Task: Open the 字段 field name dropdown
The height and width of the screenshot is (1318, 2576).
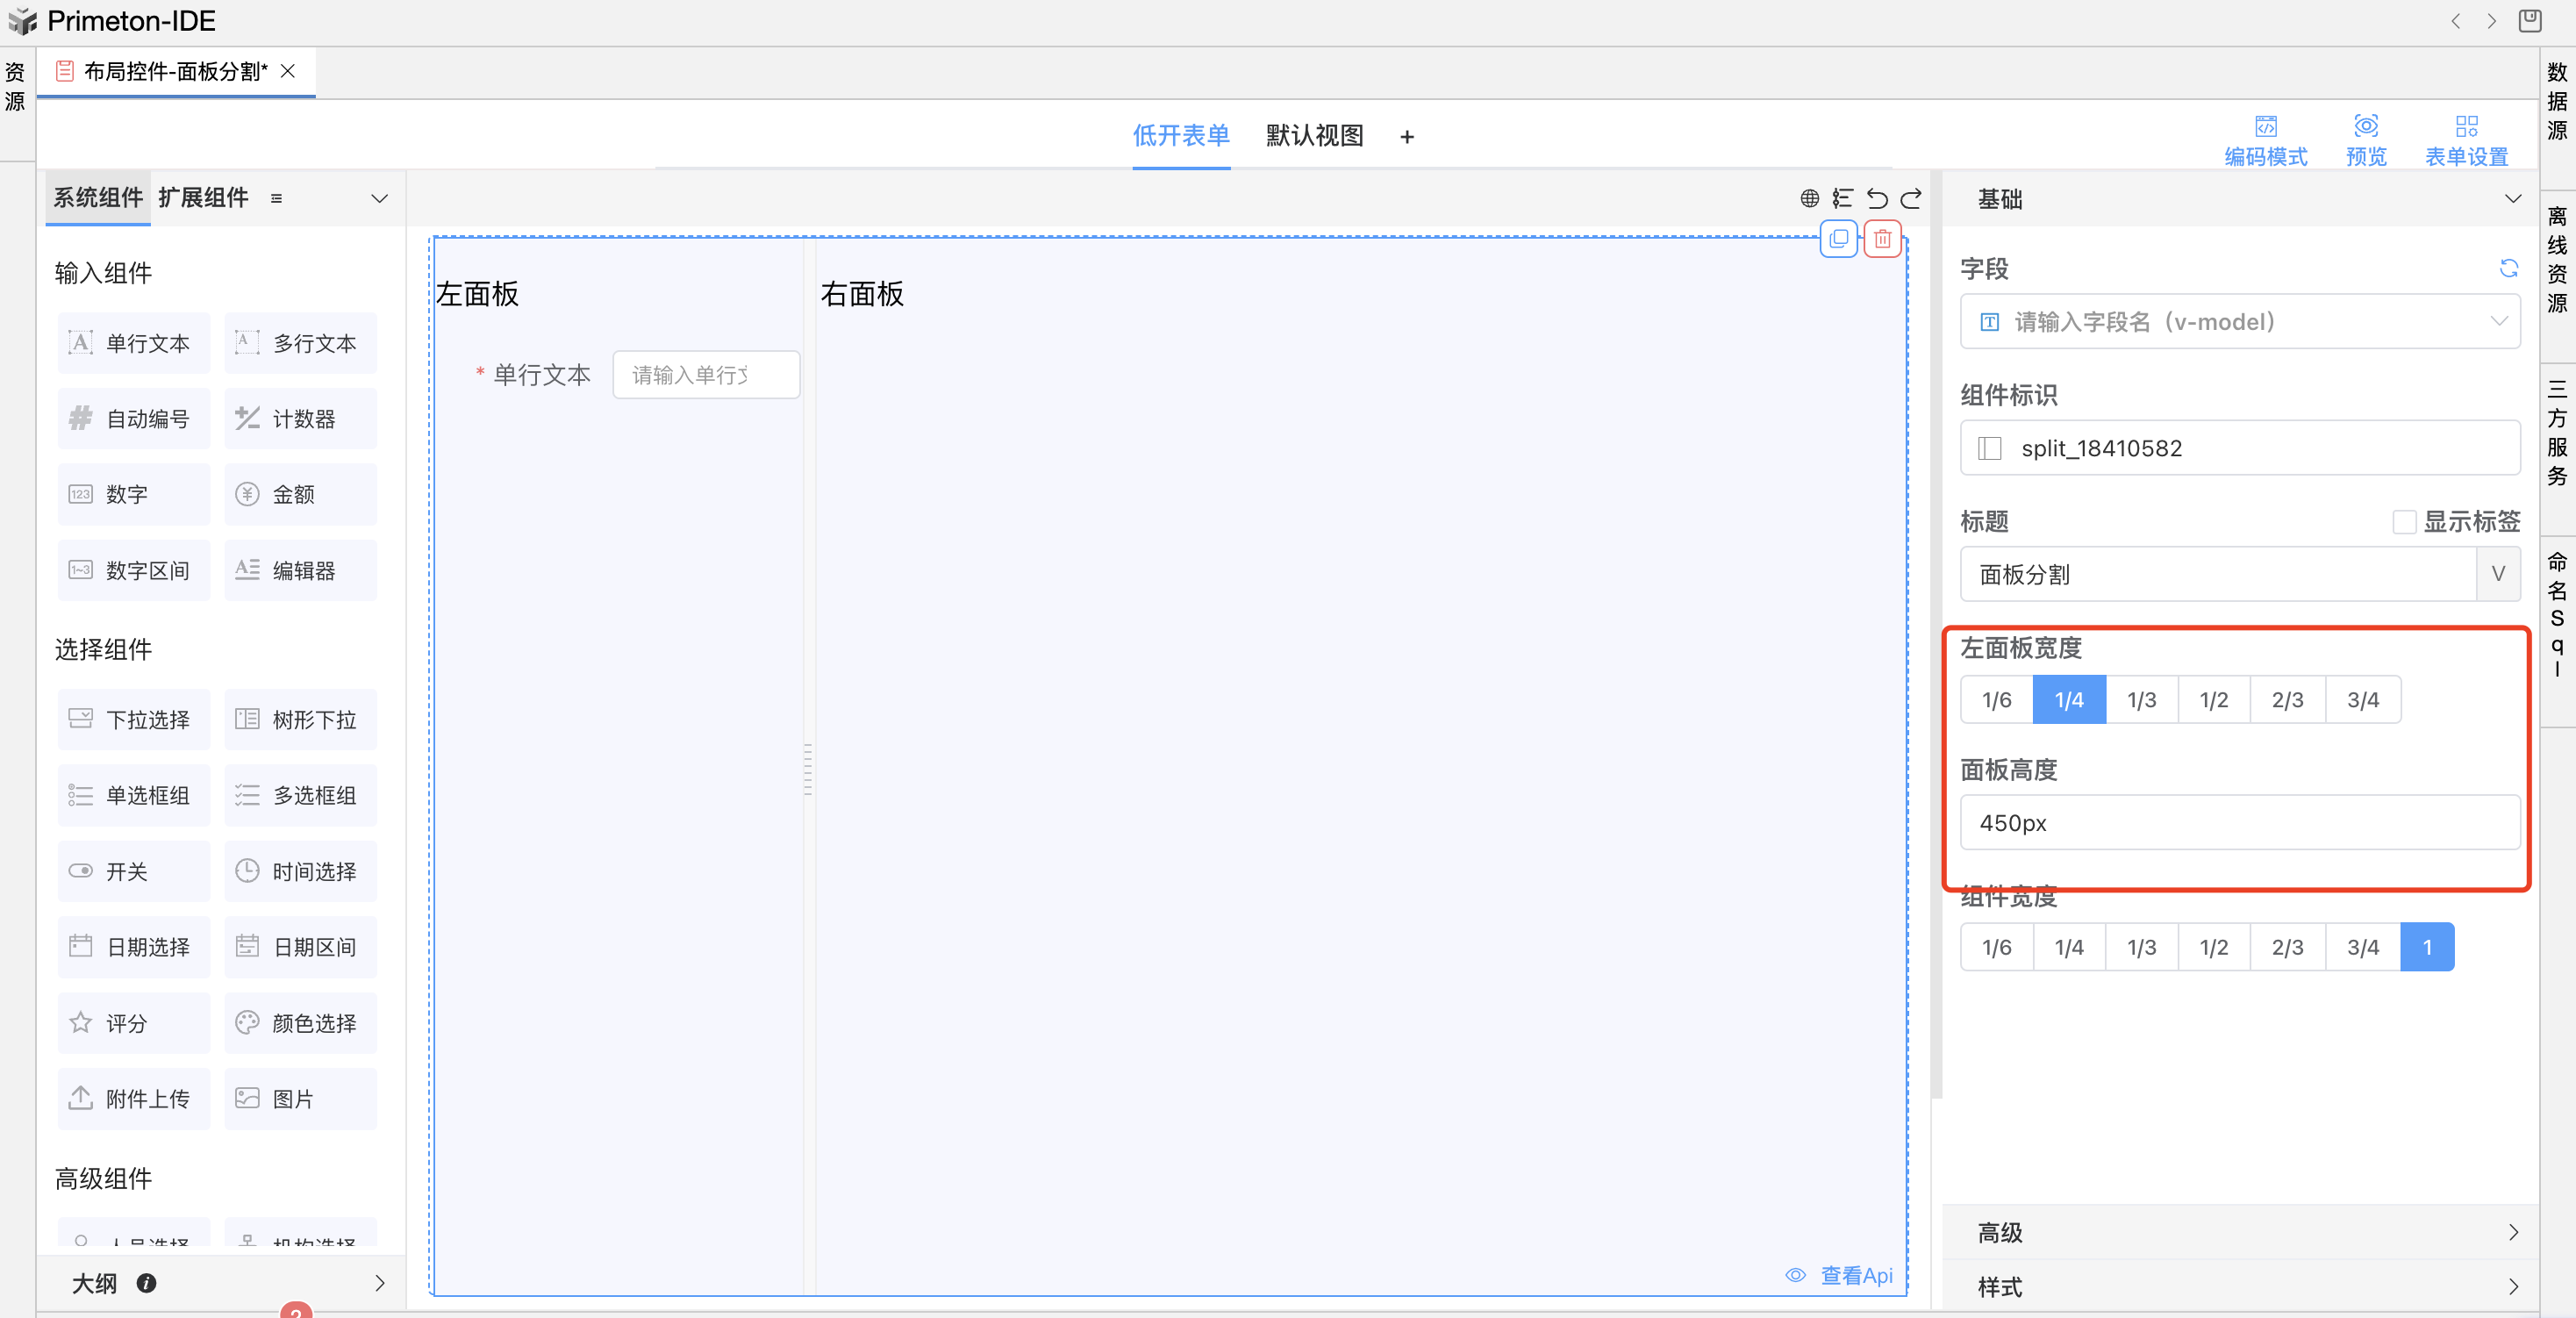Action: coord(2239,322)
